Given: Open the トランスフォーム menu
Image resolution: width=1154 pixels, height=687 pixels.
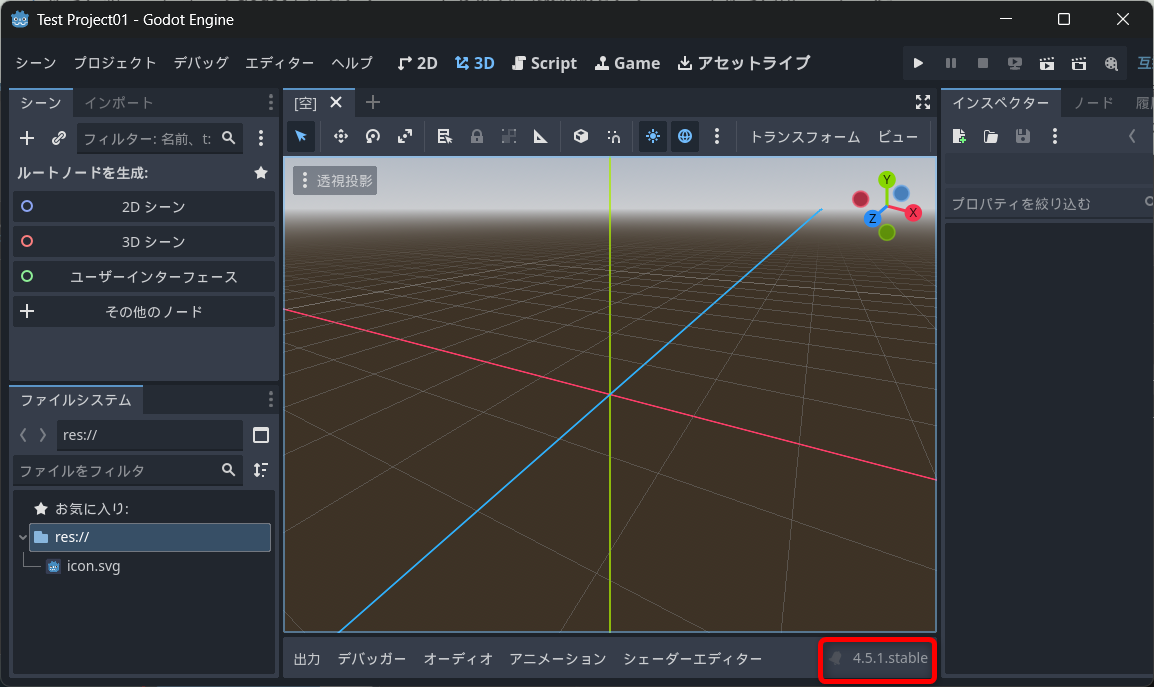Looking at the screenshot, I should click(x=804, y=137).
